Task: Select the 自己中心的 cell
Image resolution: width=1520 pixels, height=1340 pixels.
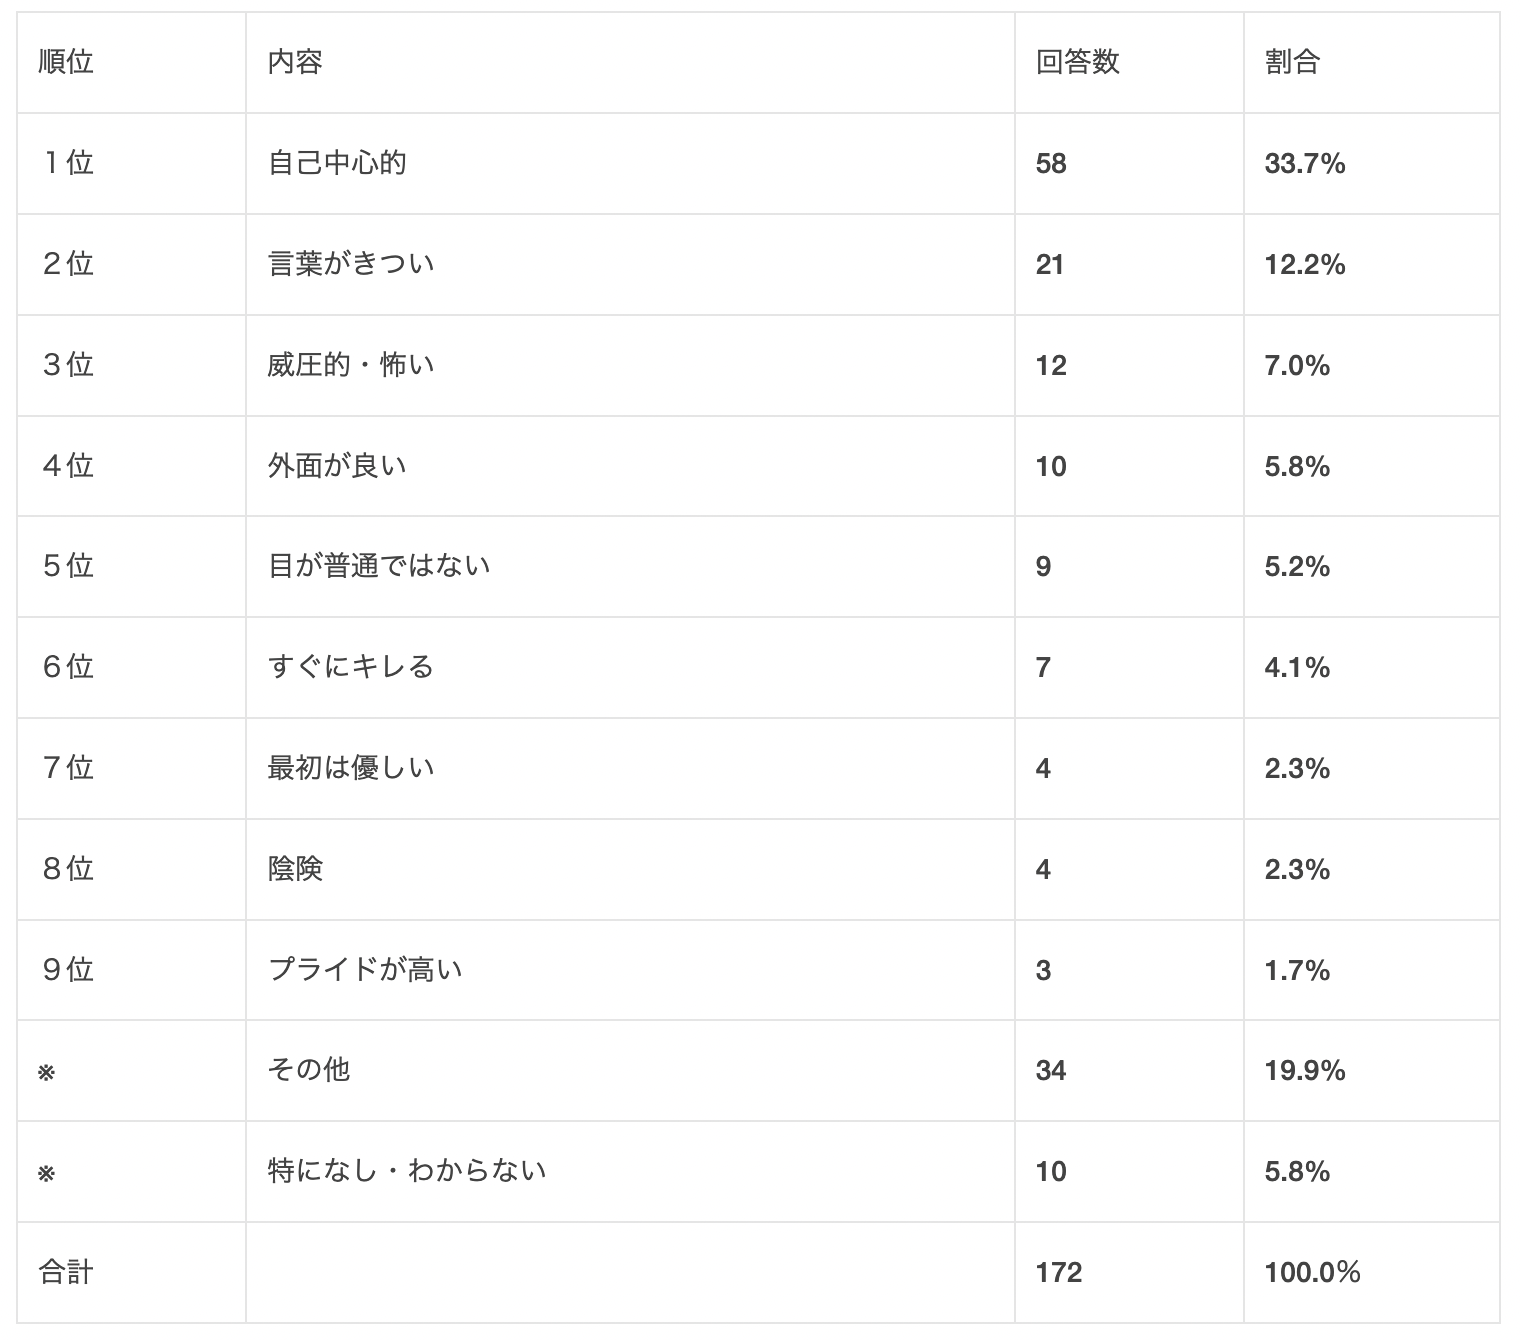Action: pos(337,163)
